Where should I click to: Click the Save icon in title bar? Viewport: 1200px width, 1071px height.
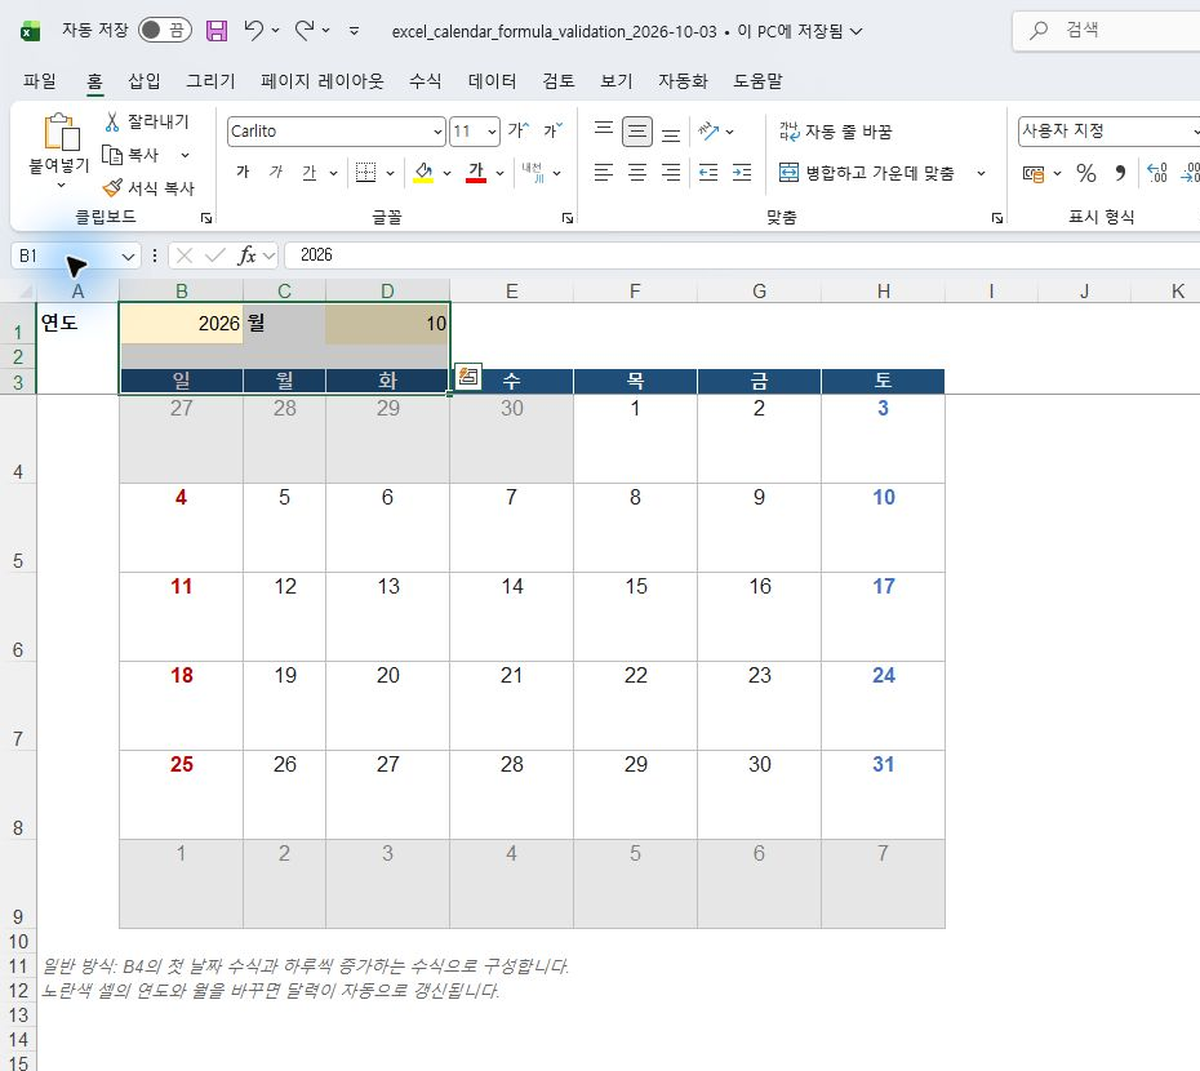pyautogui.click(x=217, y=31)
